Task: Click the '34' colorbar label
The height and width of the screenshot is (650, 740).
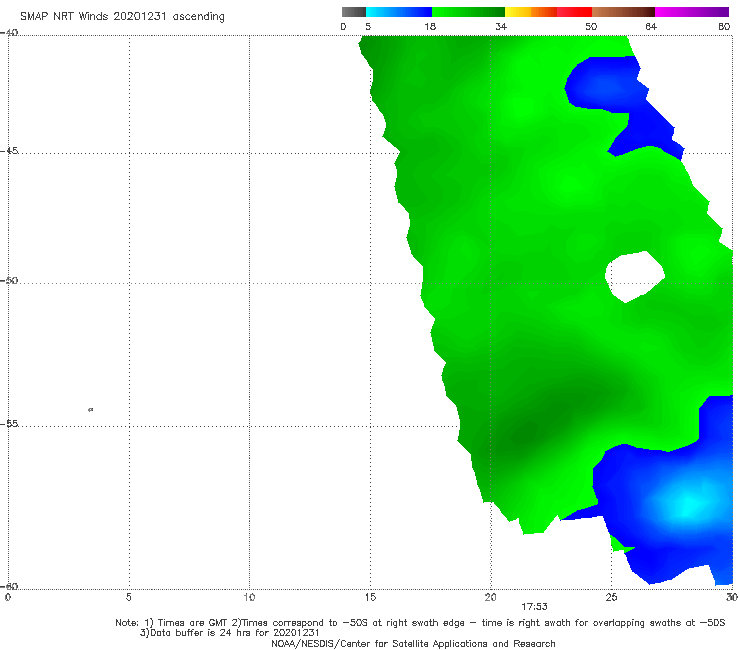Action: pyautogui.click(x=501, y=26)
